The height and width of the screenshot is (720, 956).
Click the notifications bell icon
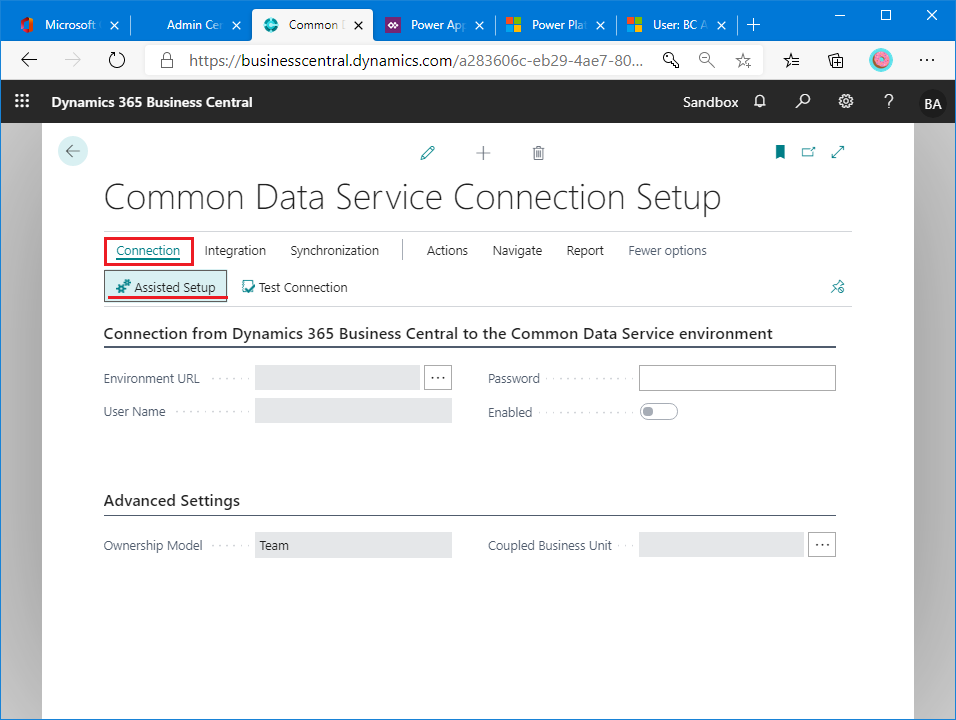[760, 102]
